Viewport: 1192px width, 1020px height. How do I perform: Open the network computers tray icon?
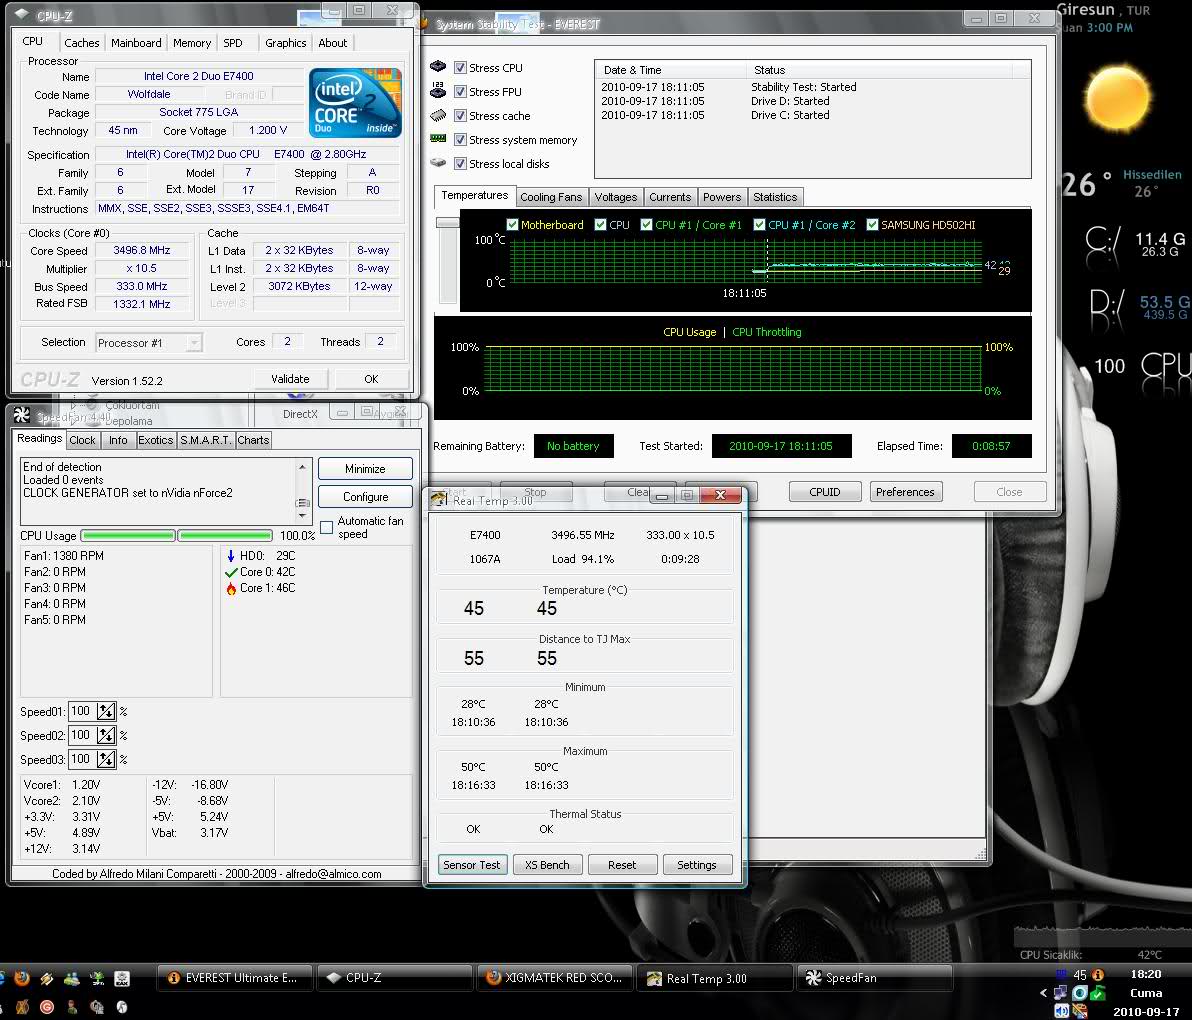tap(1060, 993)
